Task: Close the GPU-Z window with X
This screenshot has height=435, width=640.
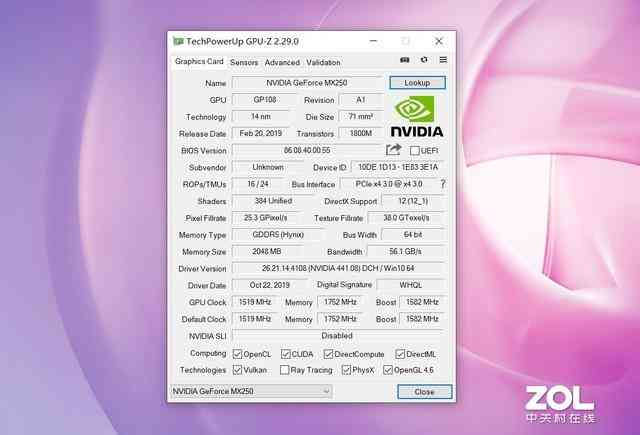Action: [x=439, y=41]
